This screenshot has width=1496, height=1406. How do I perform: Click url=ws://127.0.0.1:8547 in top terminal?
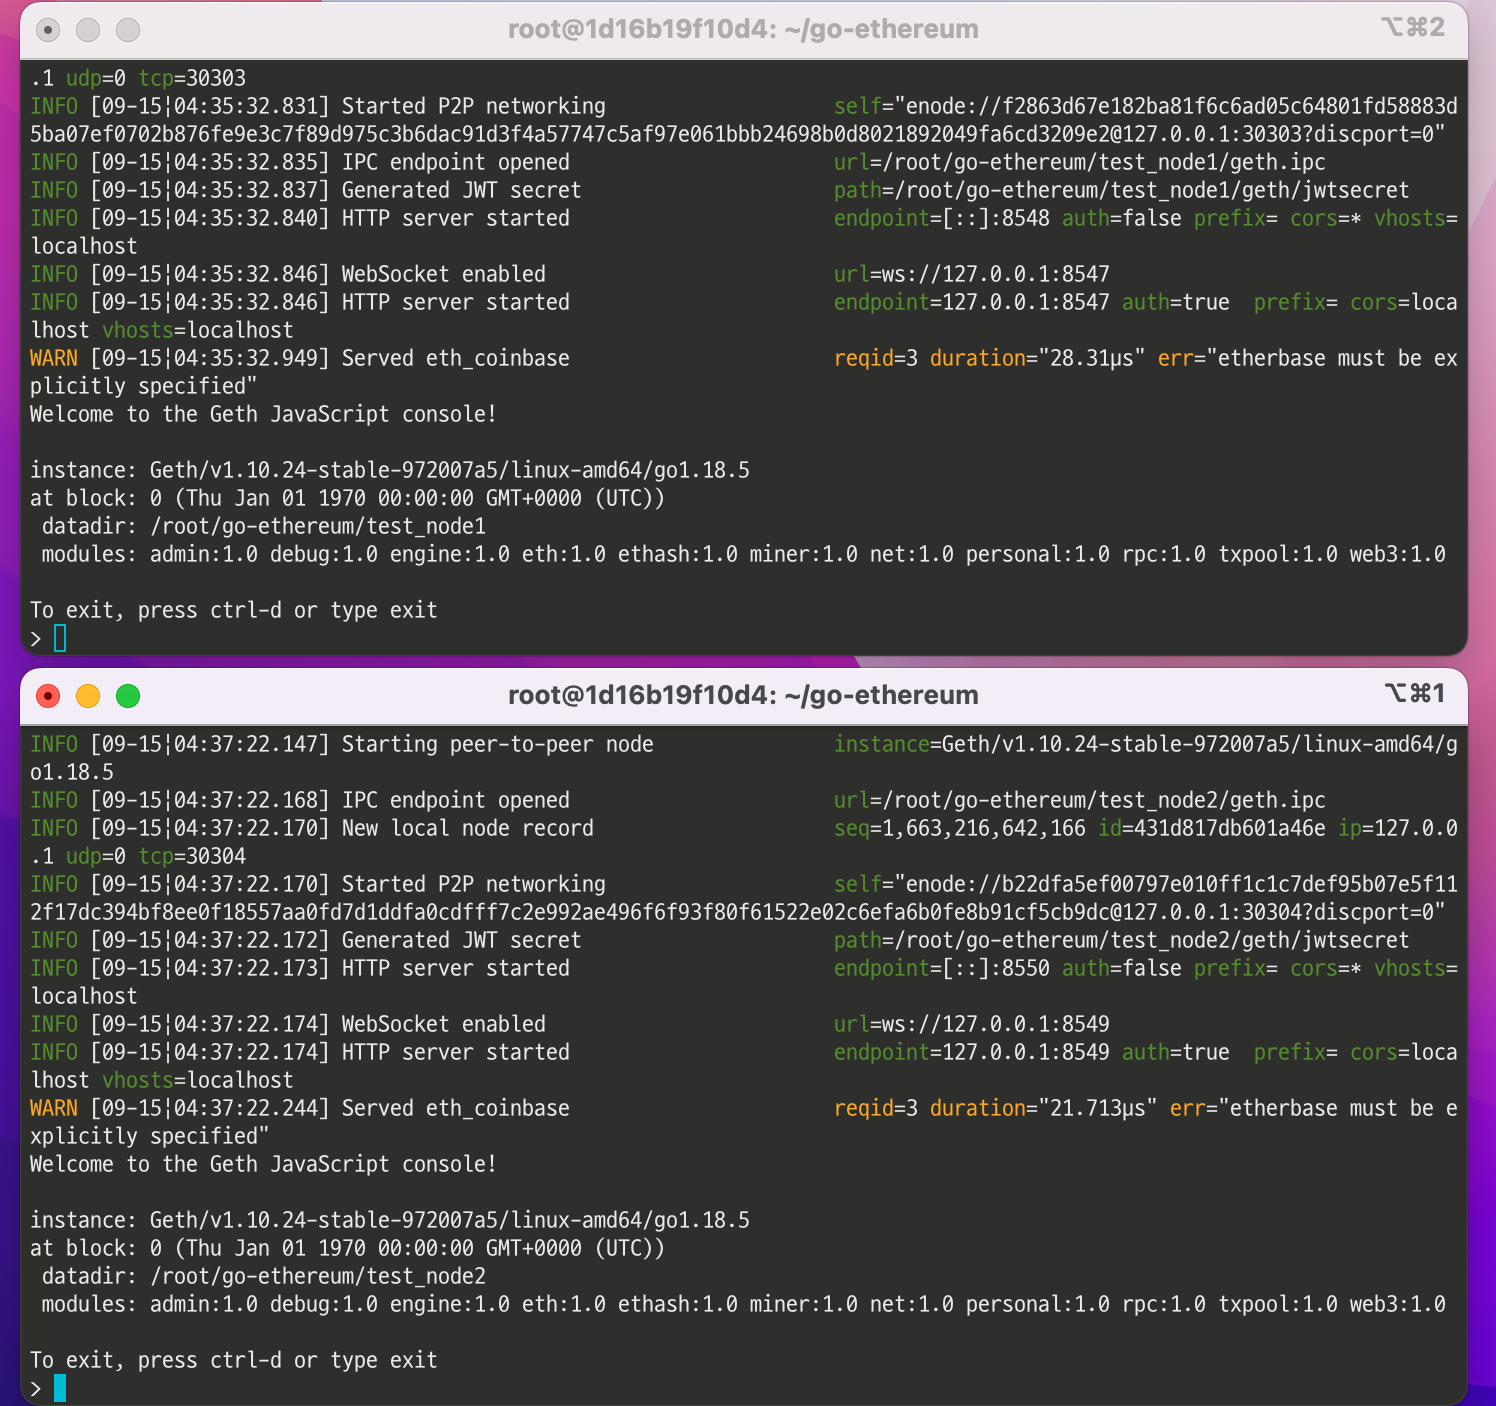(x=972, y=274)
